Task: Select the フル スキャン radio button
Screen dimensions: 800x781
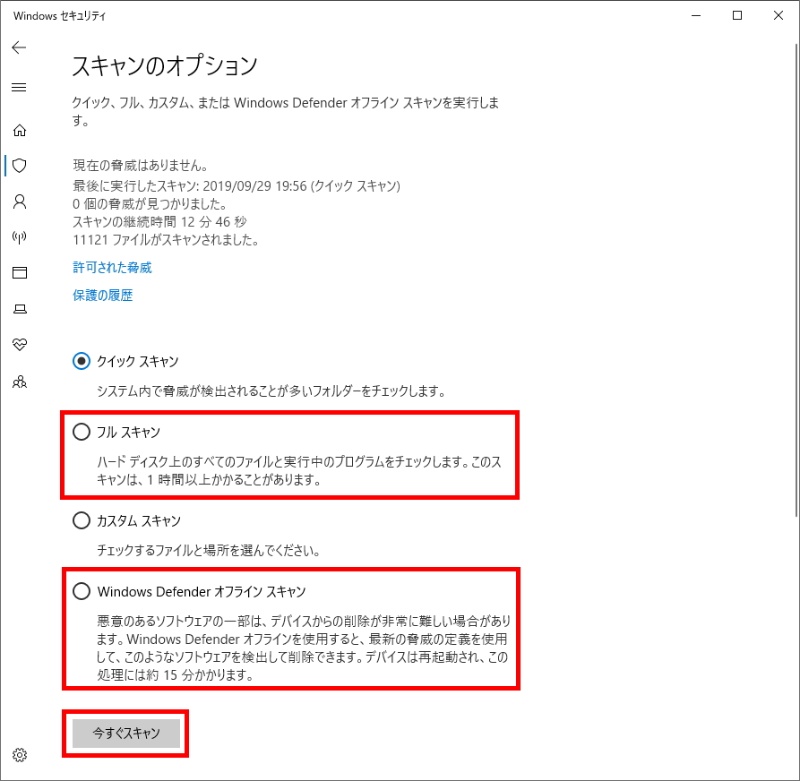Action: point(82,432)
